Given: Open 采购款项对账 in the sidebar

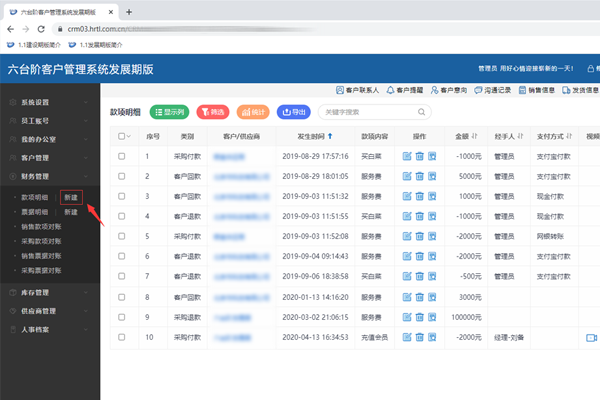Looking at the screenshot, I should 41,241.
